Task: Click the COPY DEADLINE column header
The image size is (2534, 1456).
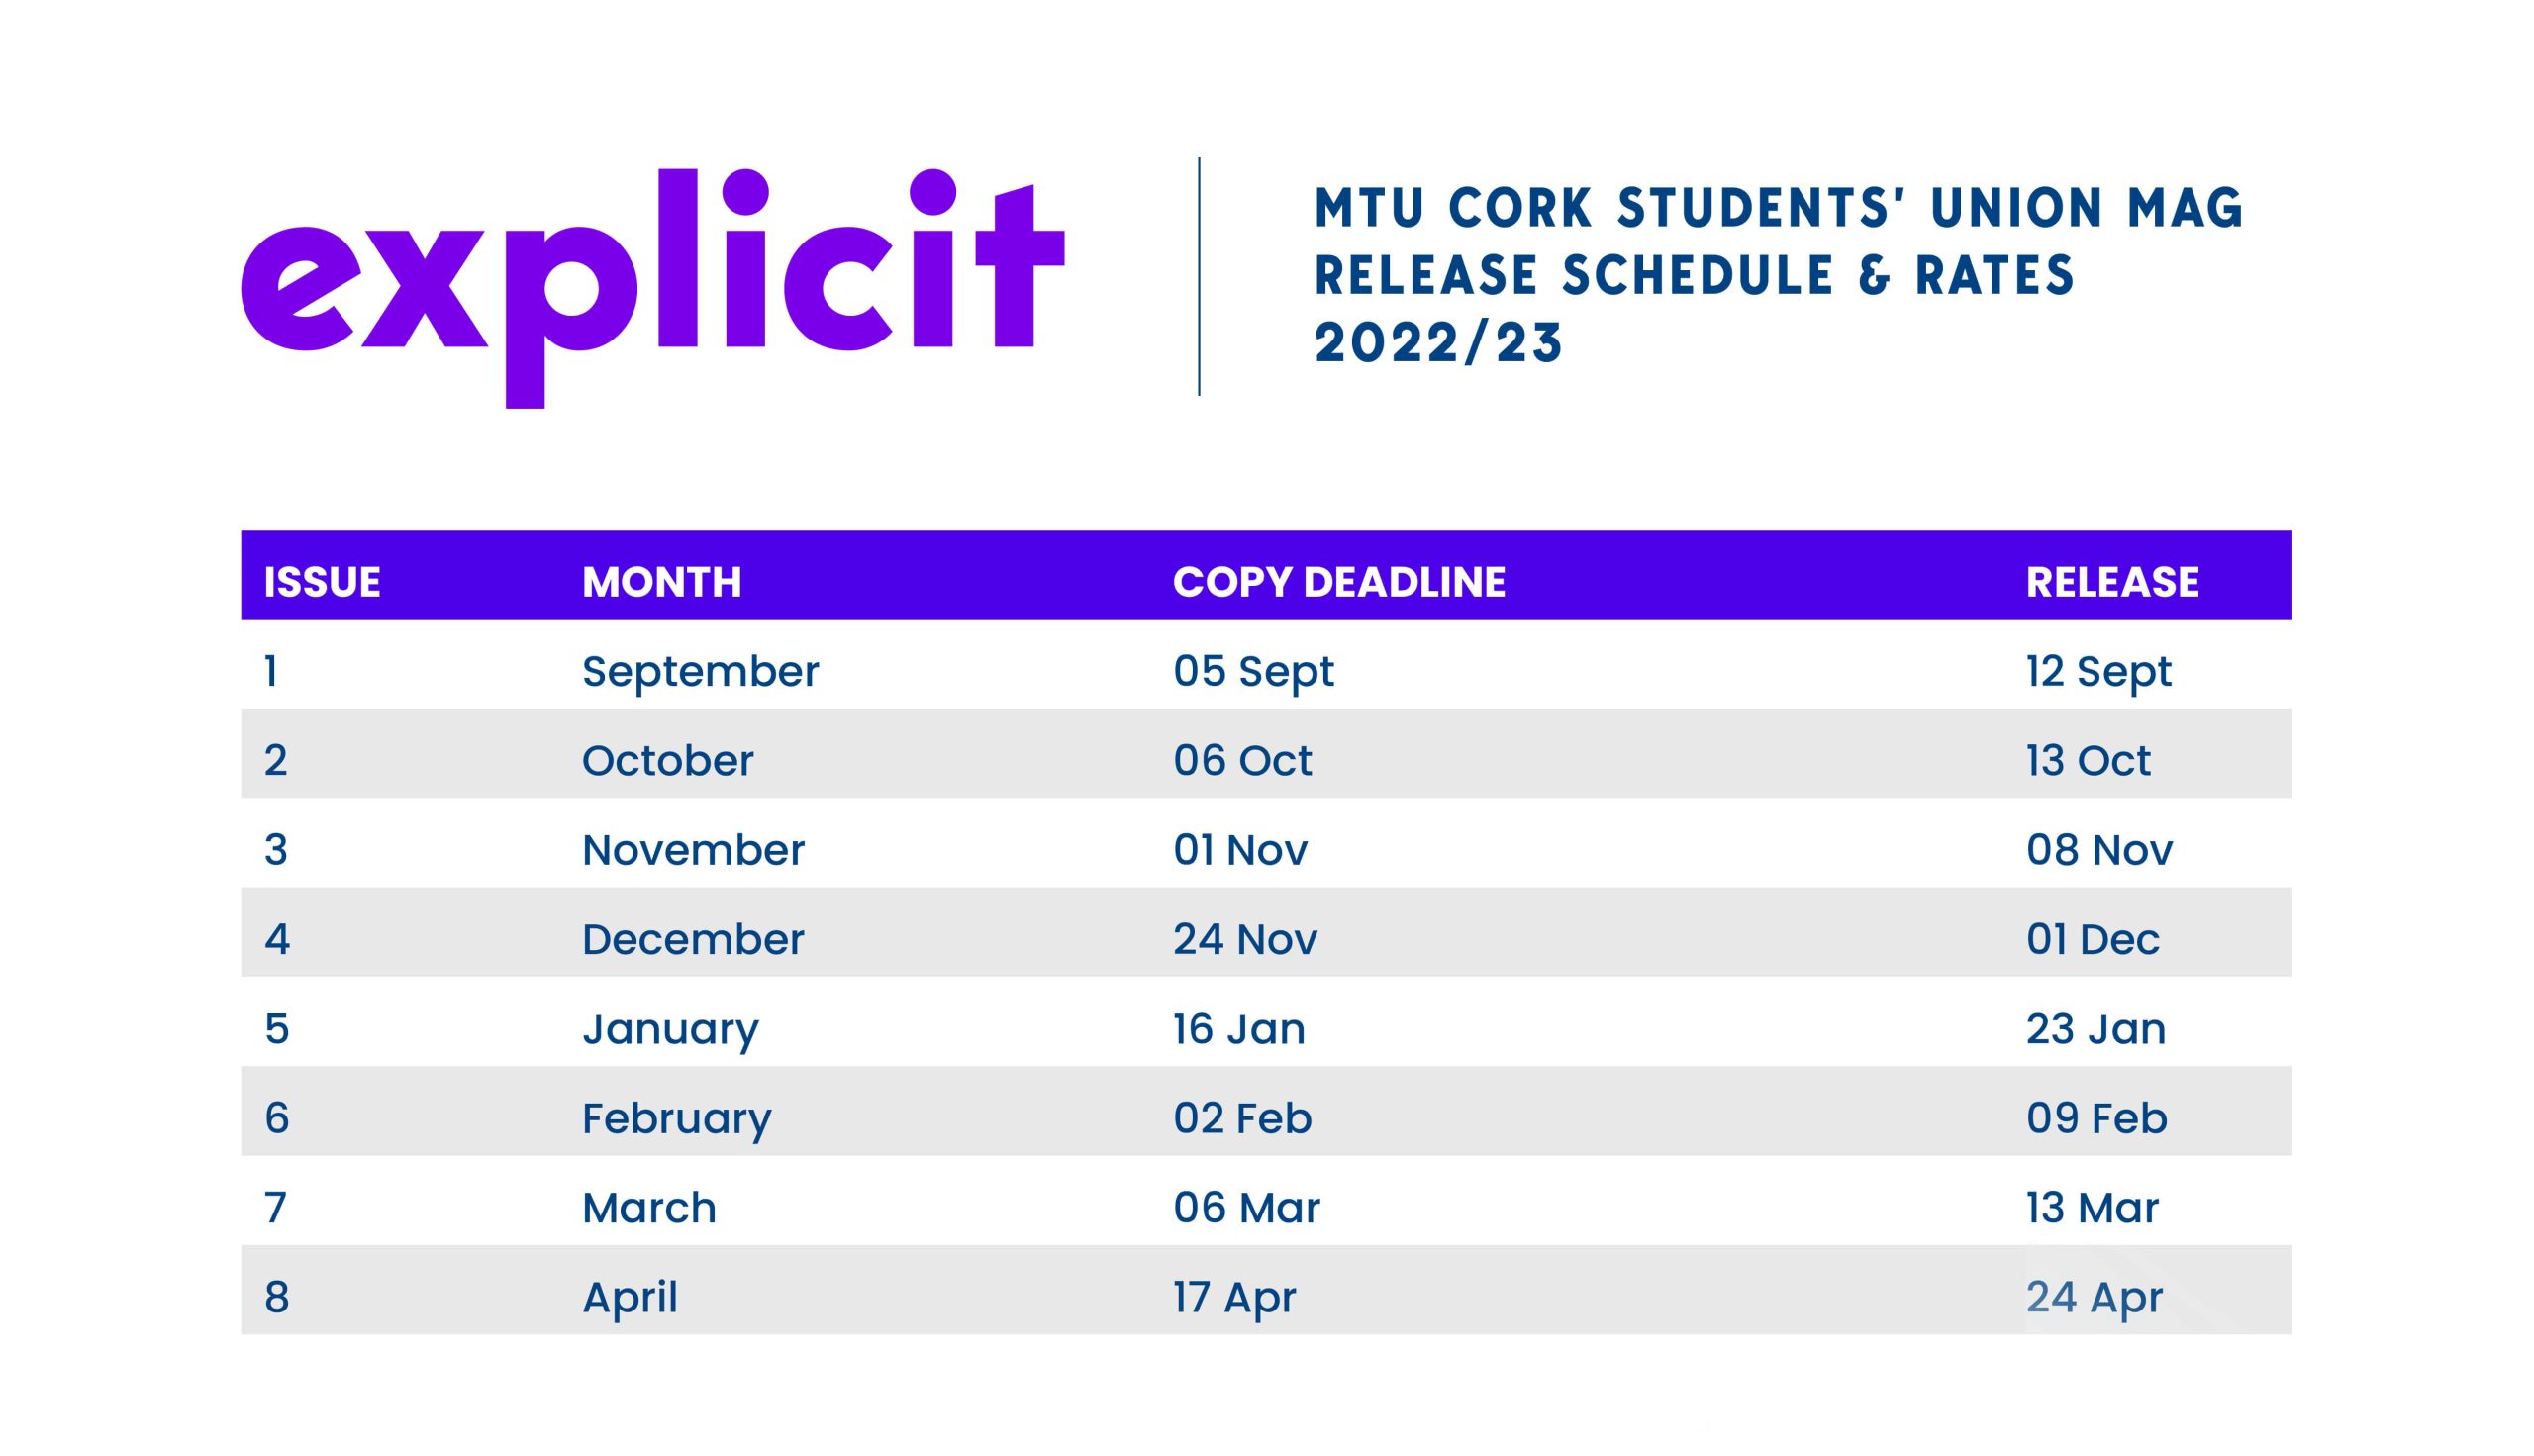Action: [1339, 582]
